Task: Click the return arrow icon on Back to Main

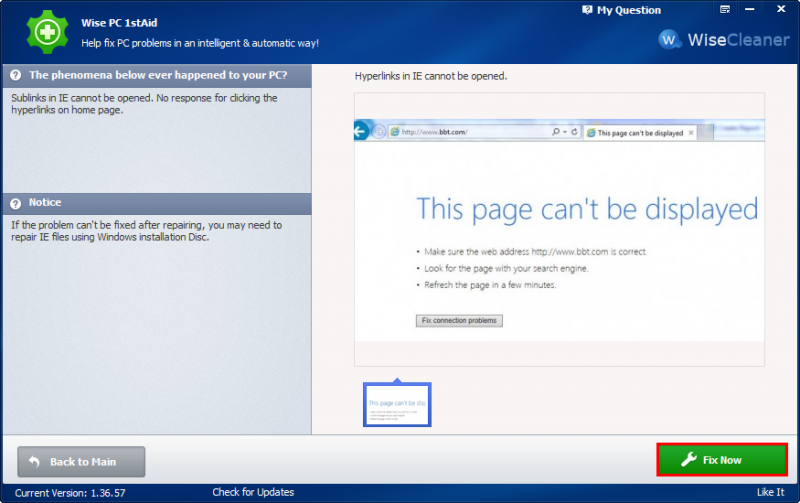Action: click(x=34, y=462)
